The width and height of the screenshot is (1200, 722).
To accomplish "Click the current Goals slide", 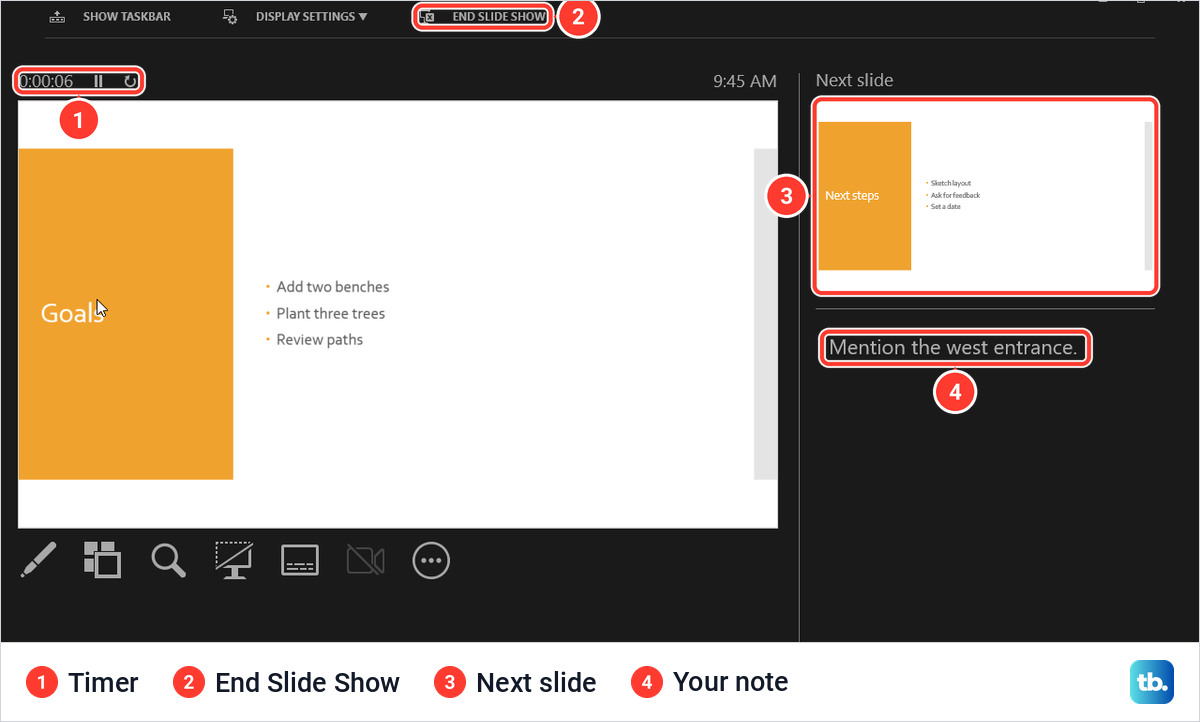I will coord(398,314).
